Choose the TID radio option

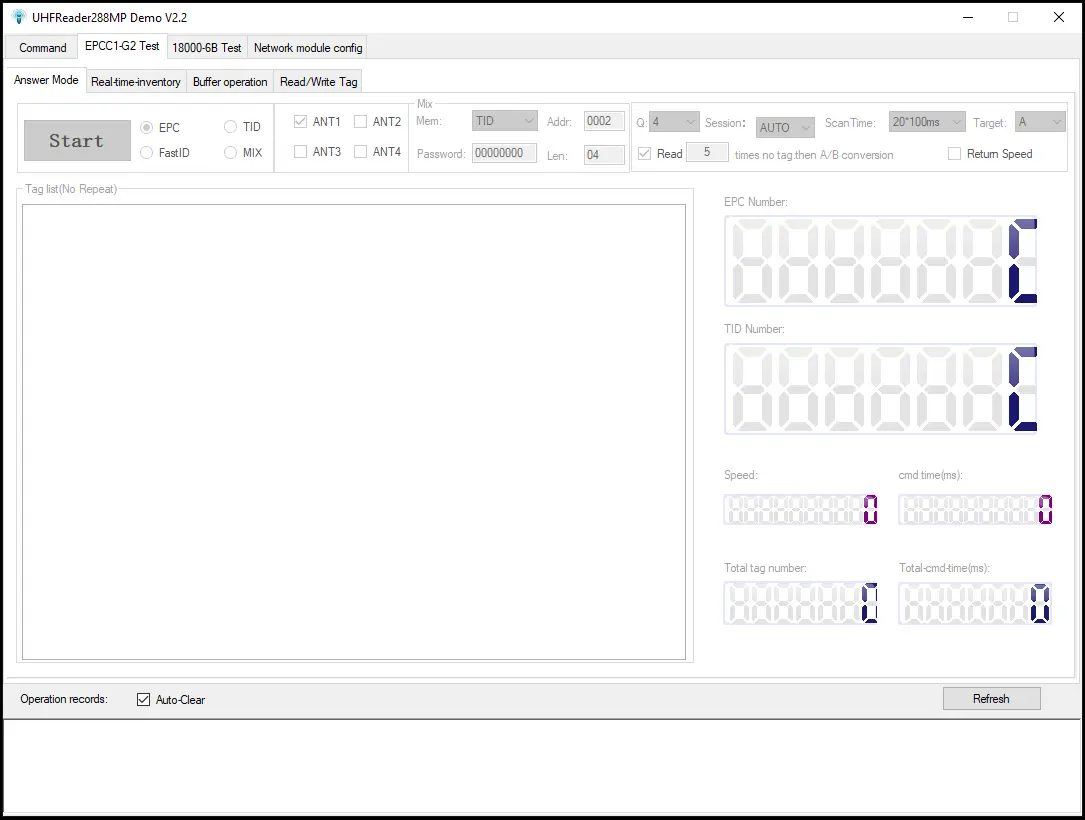[231, 127]
